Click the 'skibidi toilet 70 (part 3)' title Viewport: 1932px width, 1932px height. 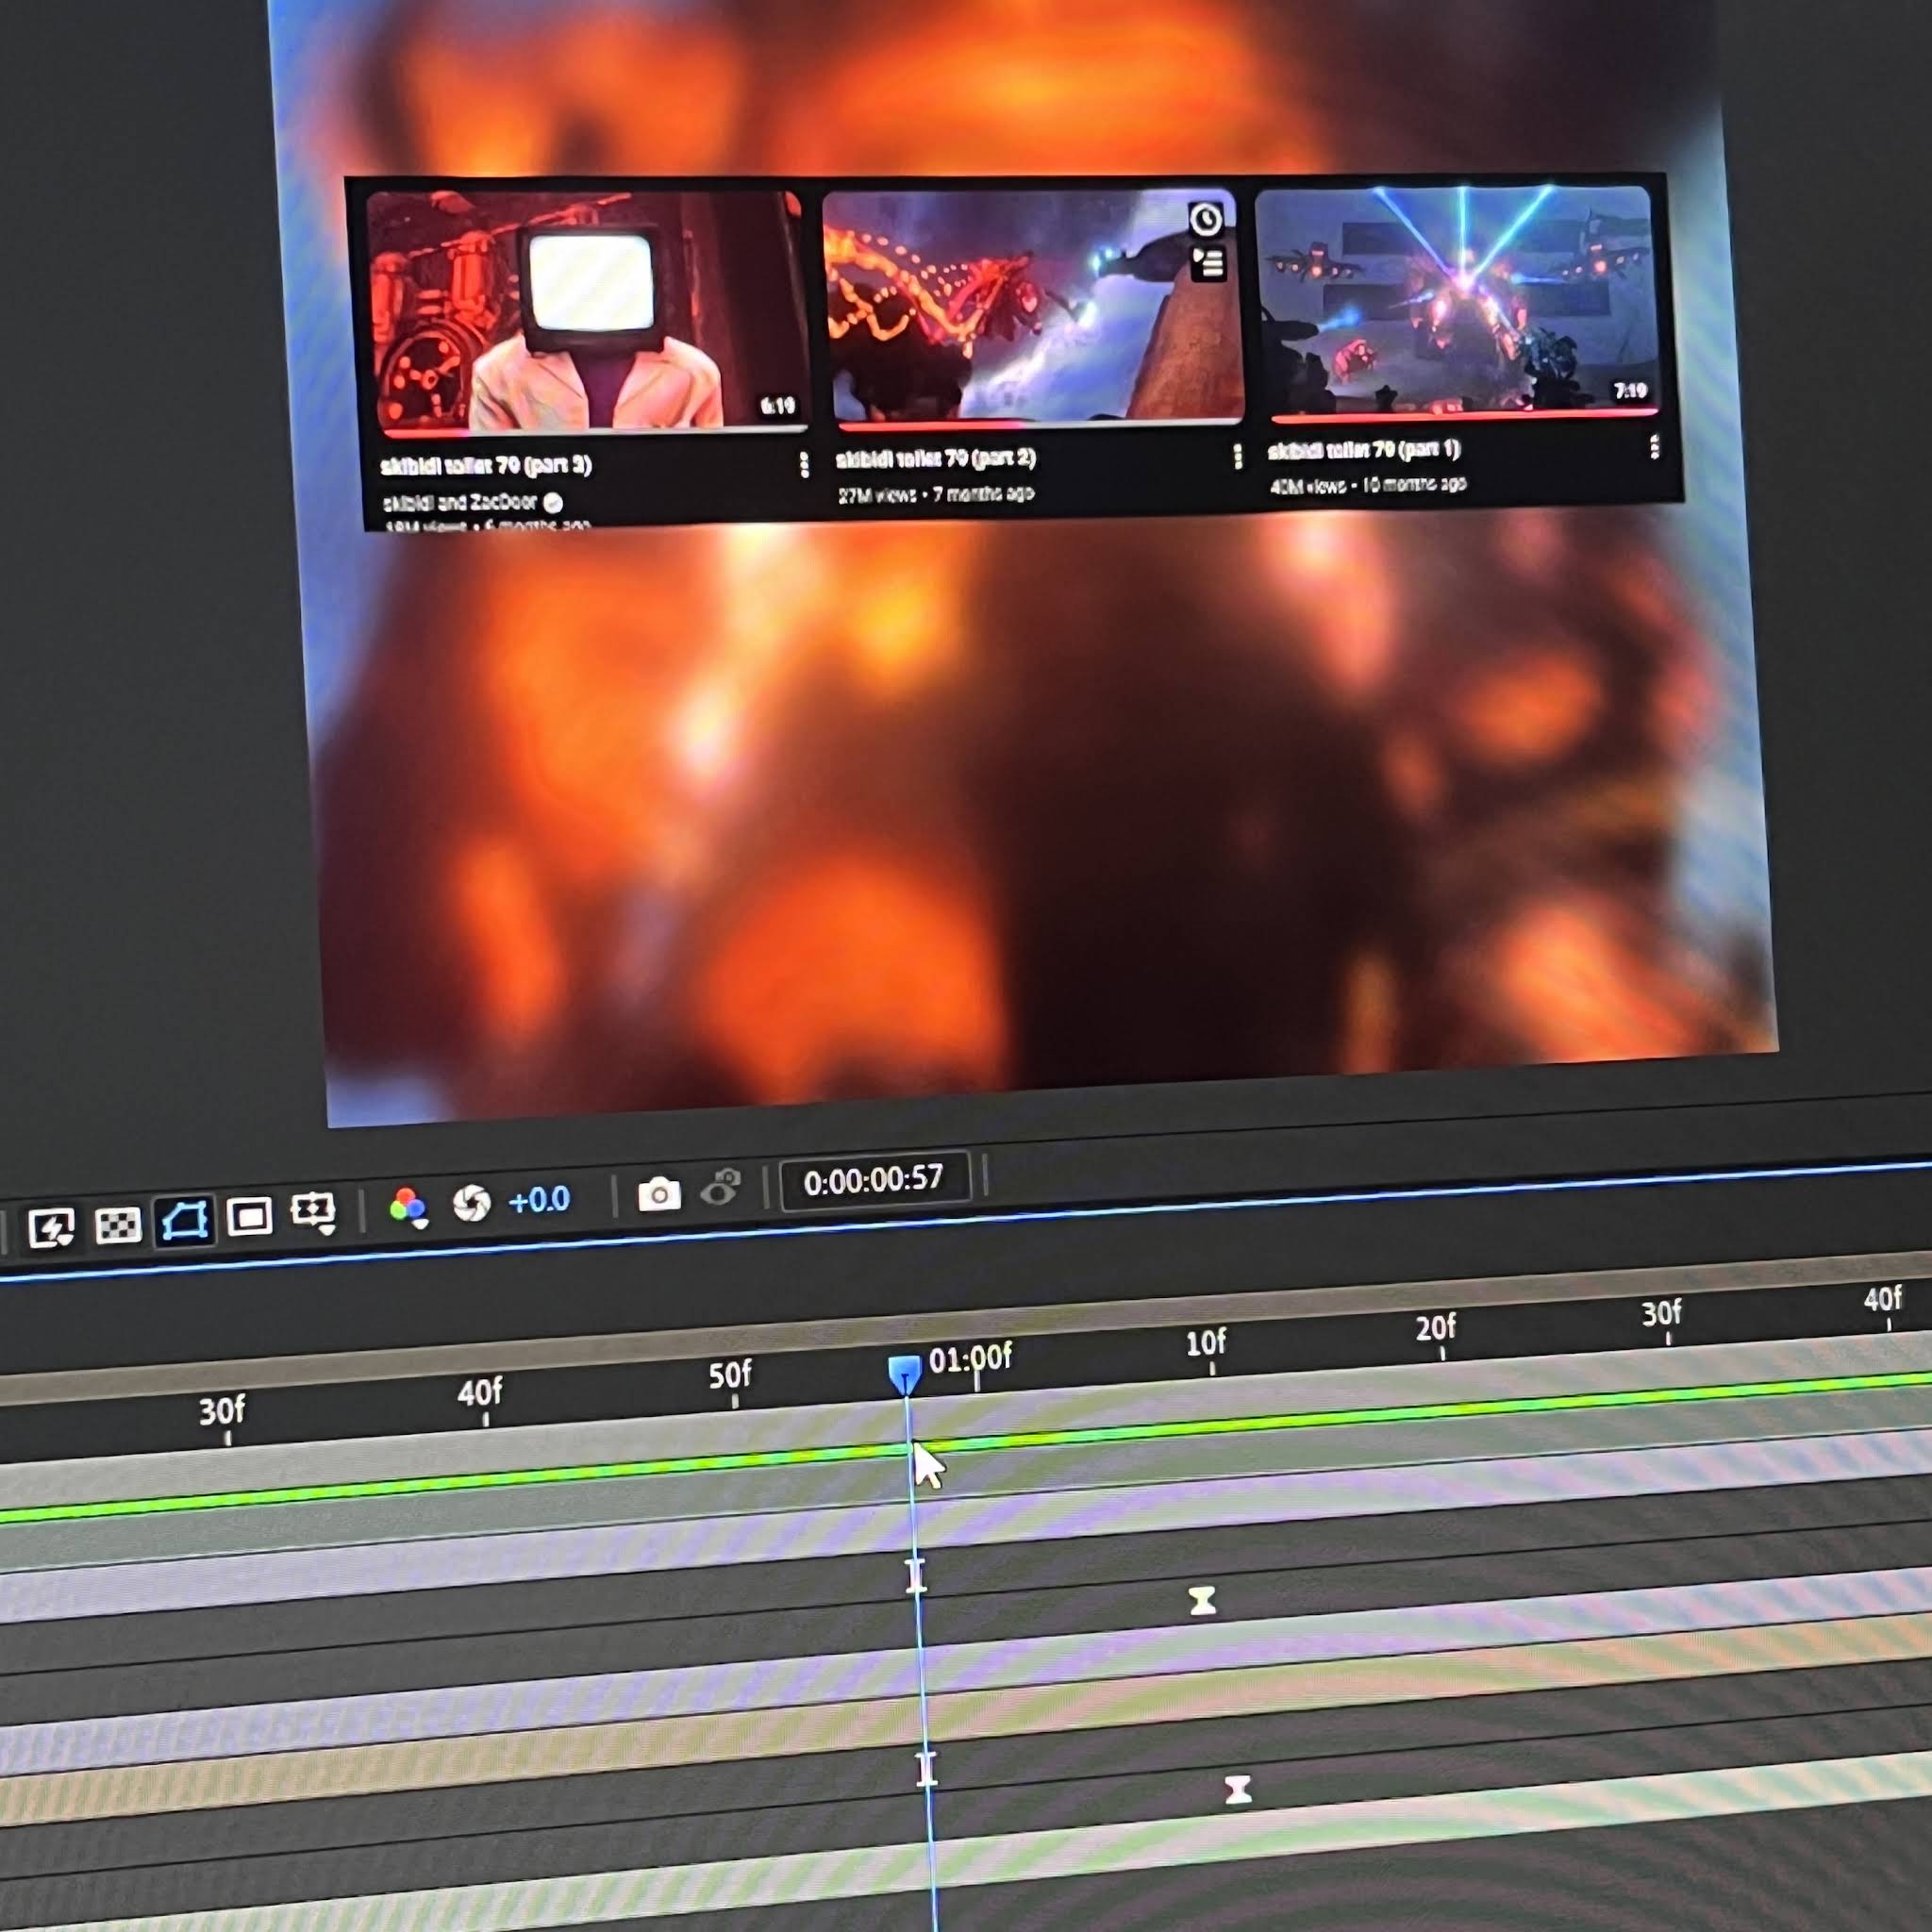pos(486,466)
